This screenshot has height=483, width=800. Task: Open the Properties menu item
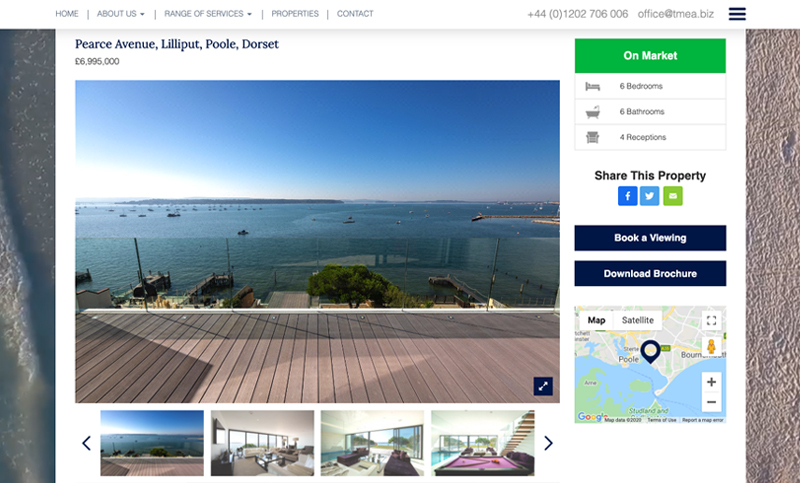295,14
